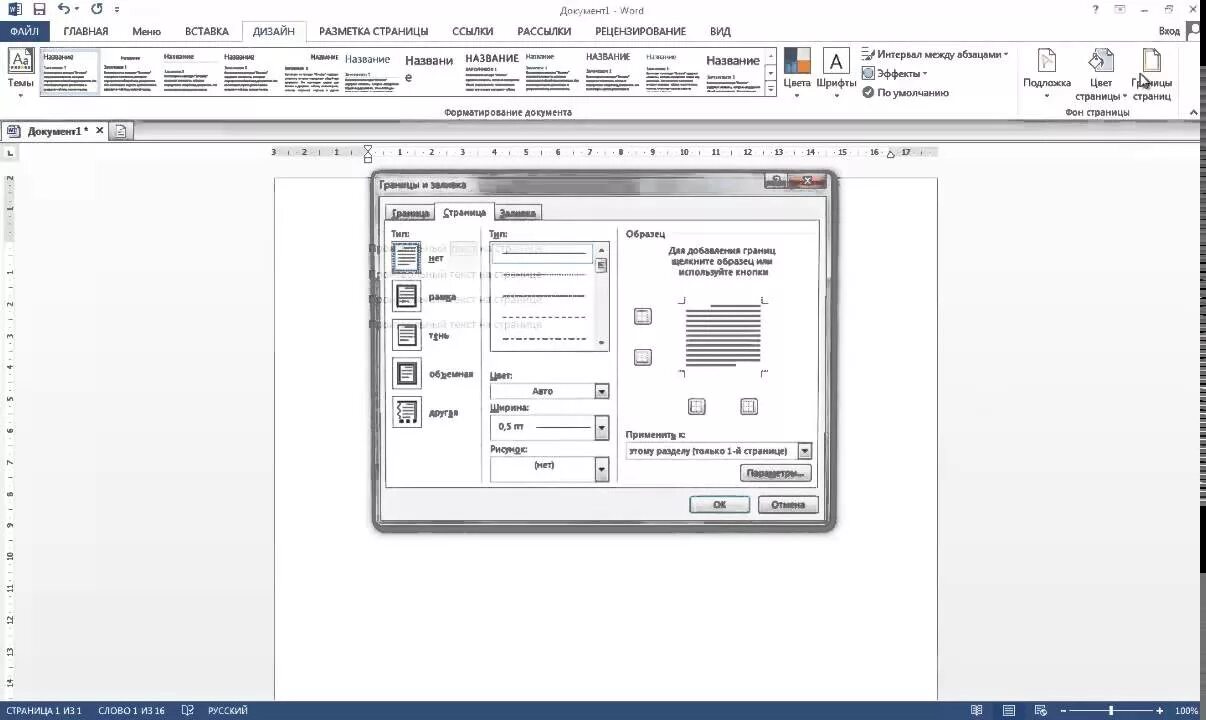Click РУССКИЙ language in status bar
Viewport: 1206px width, 720px height.
(x=228, y=711)
